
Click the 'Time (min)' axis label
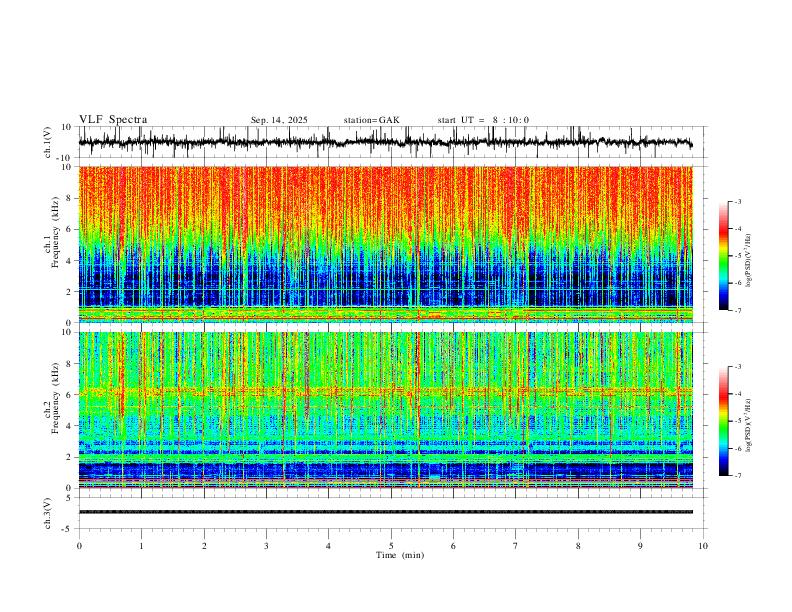click(400, 555)
